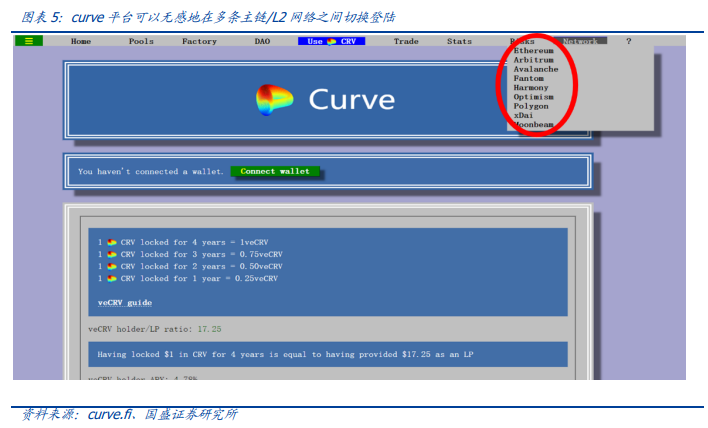Screen dimensions: 708x428
Task: Click the Curve rainbow logo
Action: (x=276, y=99)
